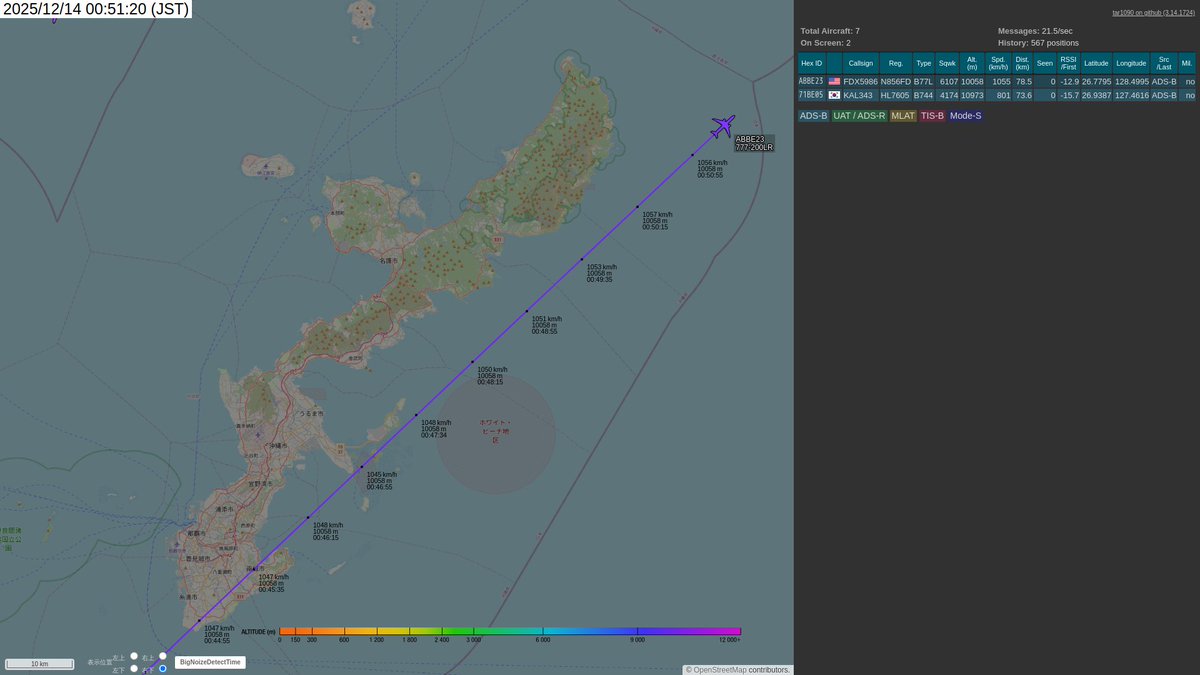The width and height of the screenshot is (1200, 675).
Task: Sort table by Latitude column header
Action: (x=1097, y=63)
